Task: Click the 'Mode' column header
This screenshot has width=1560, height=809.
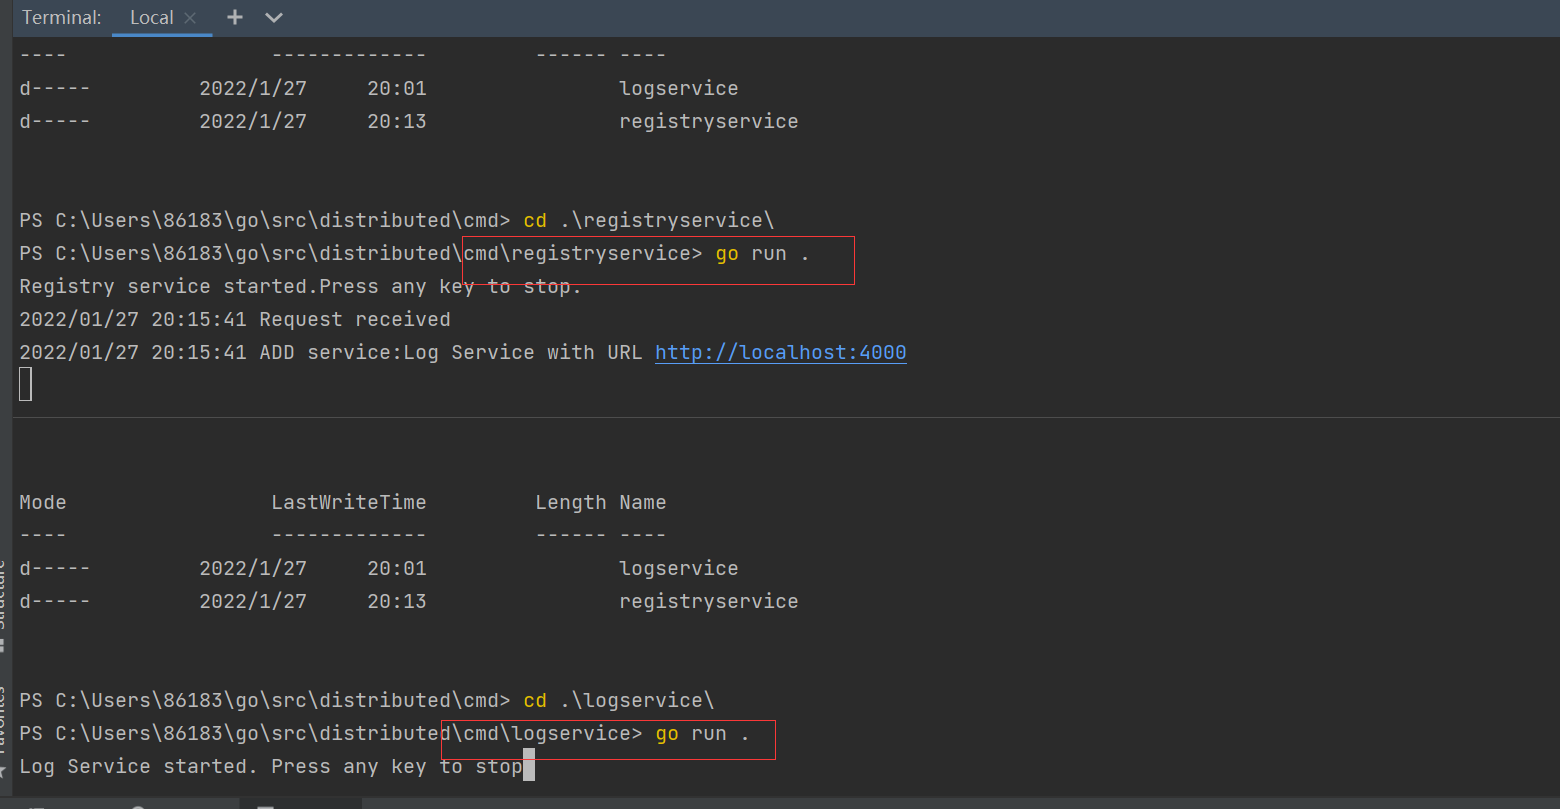Action: (x=43, y=502)
